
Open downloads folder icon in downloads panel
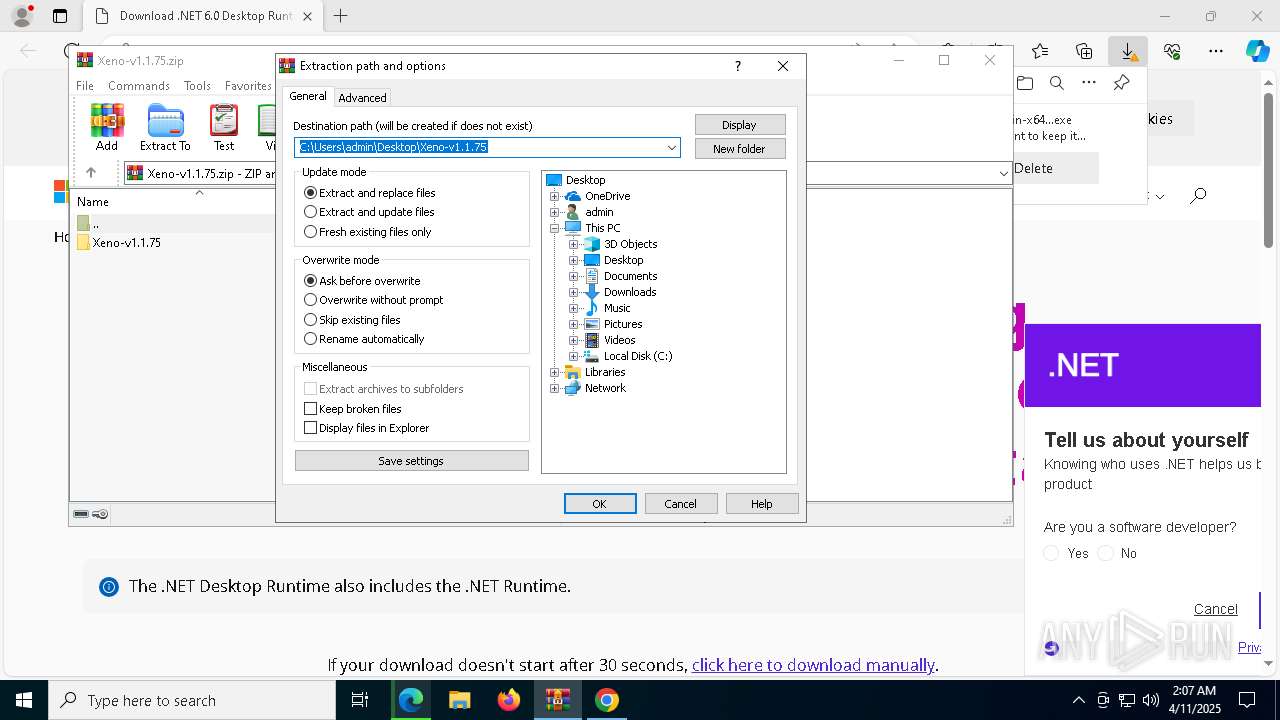coord(1025,83)
